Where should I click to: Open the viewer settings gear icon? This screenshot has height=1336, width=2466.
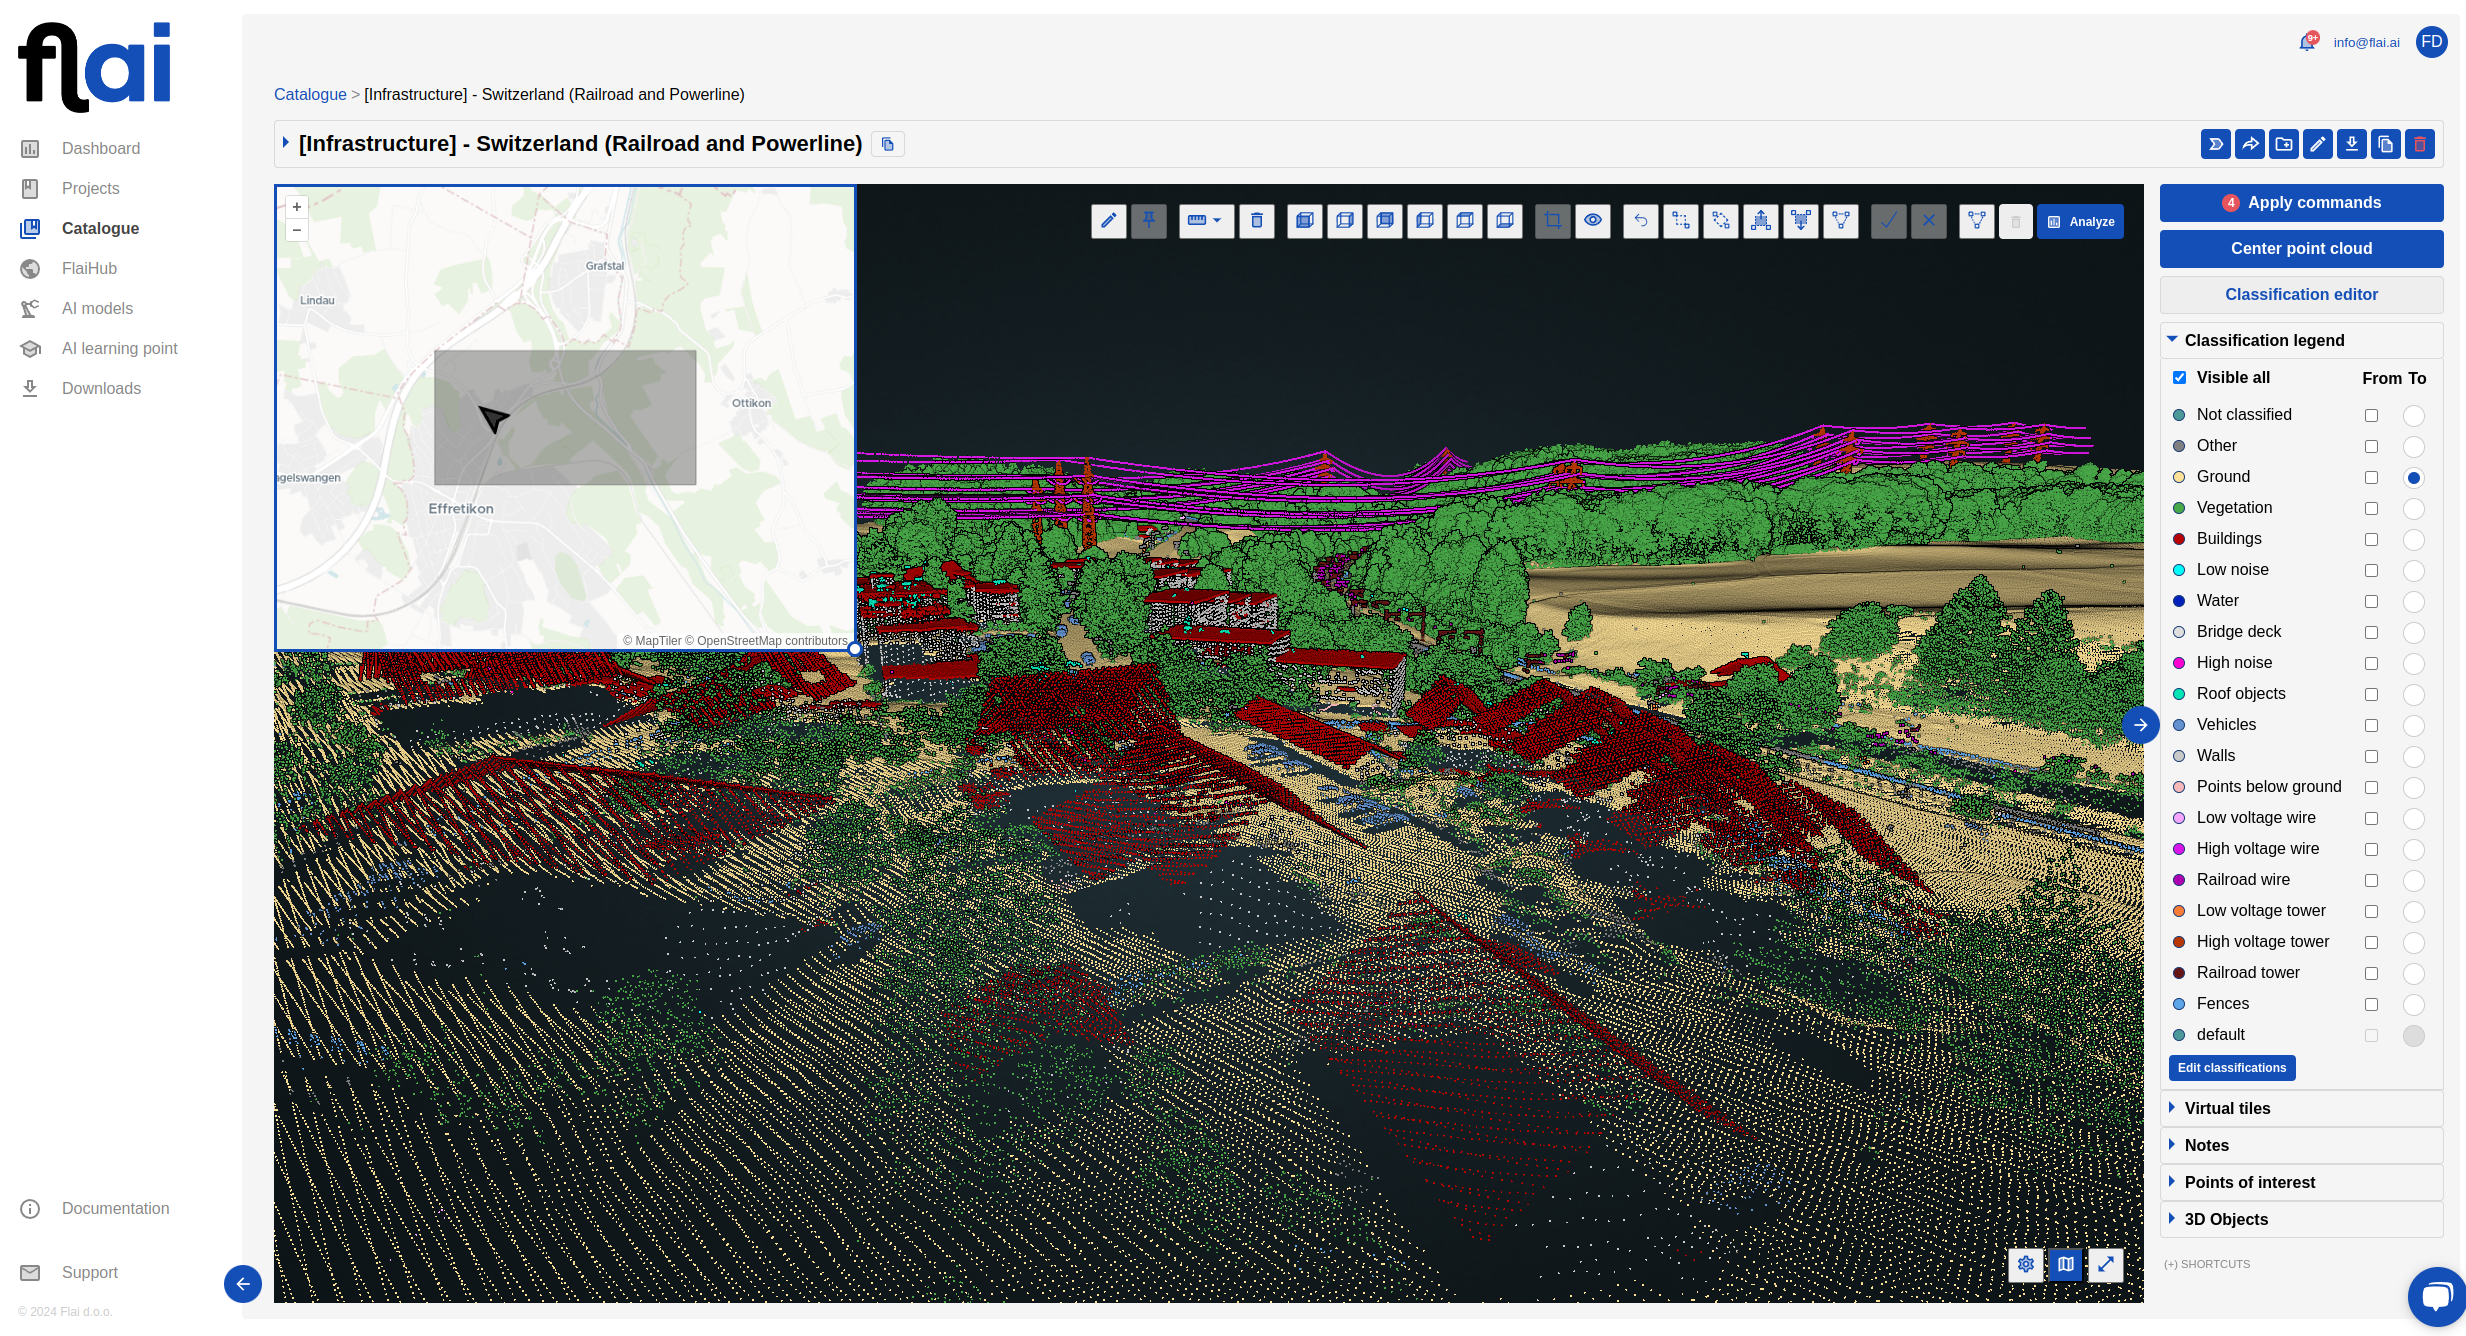(2025, 1264)
